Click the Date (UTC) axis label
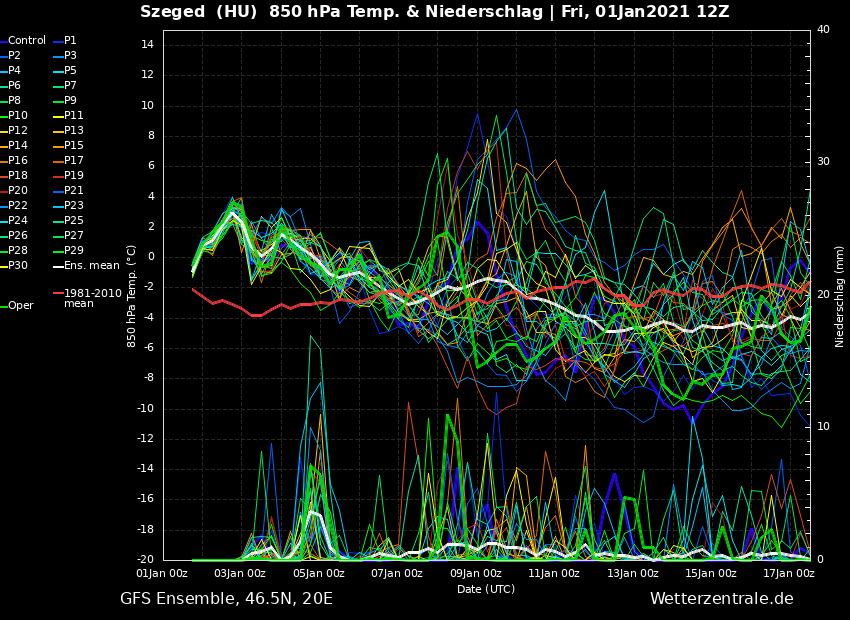The width and height of the screenshot is (850, 620). tap(486, 589)
